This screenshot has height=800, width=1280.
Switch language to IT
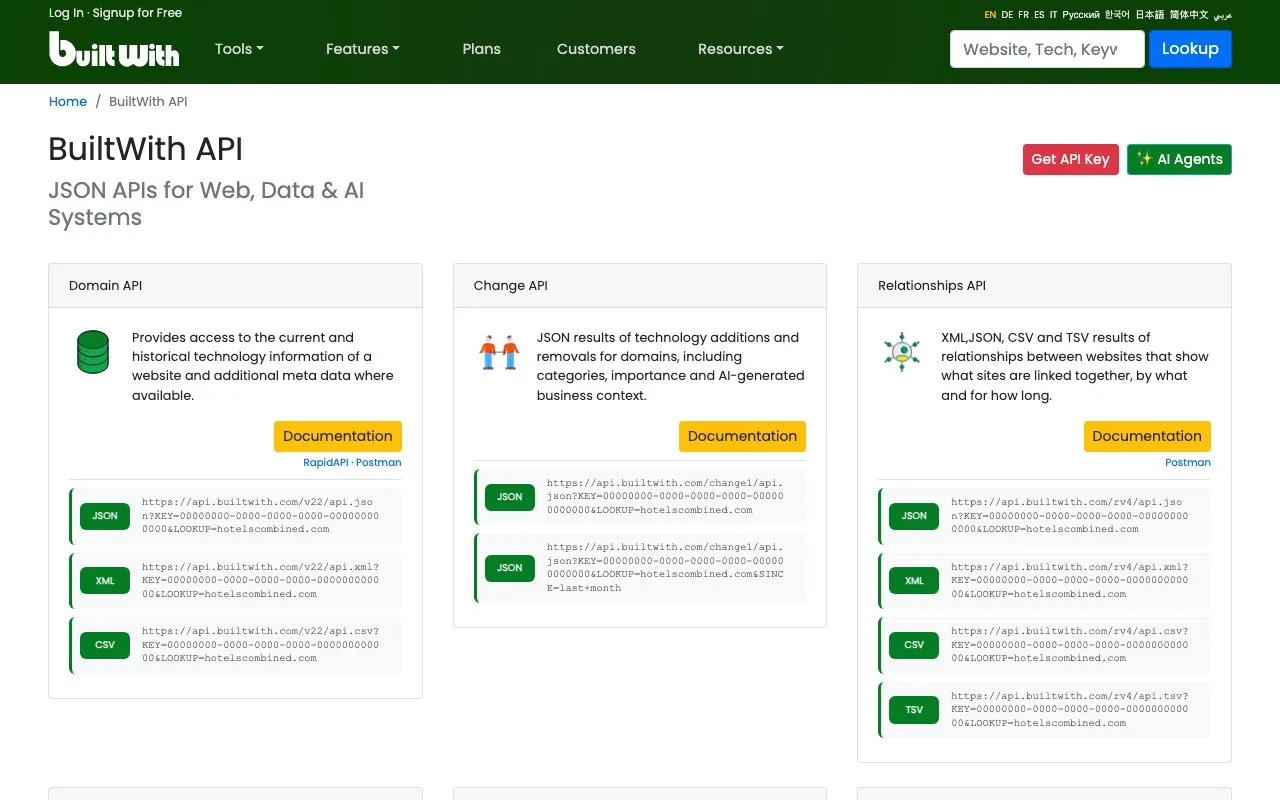click(x=1053, y=15)
